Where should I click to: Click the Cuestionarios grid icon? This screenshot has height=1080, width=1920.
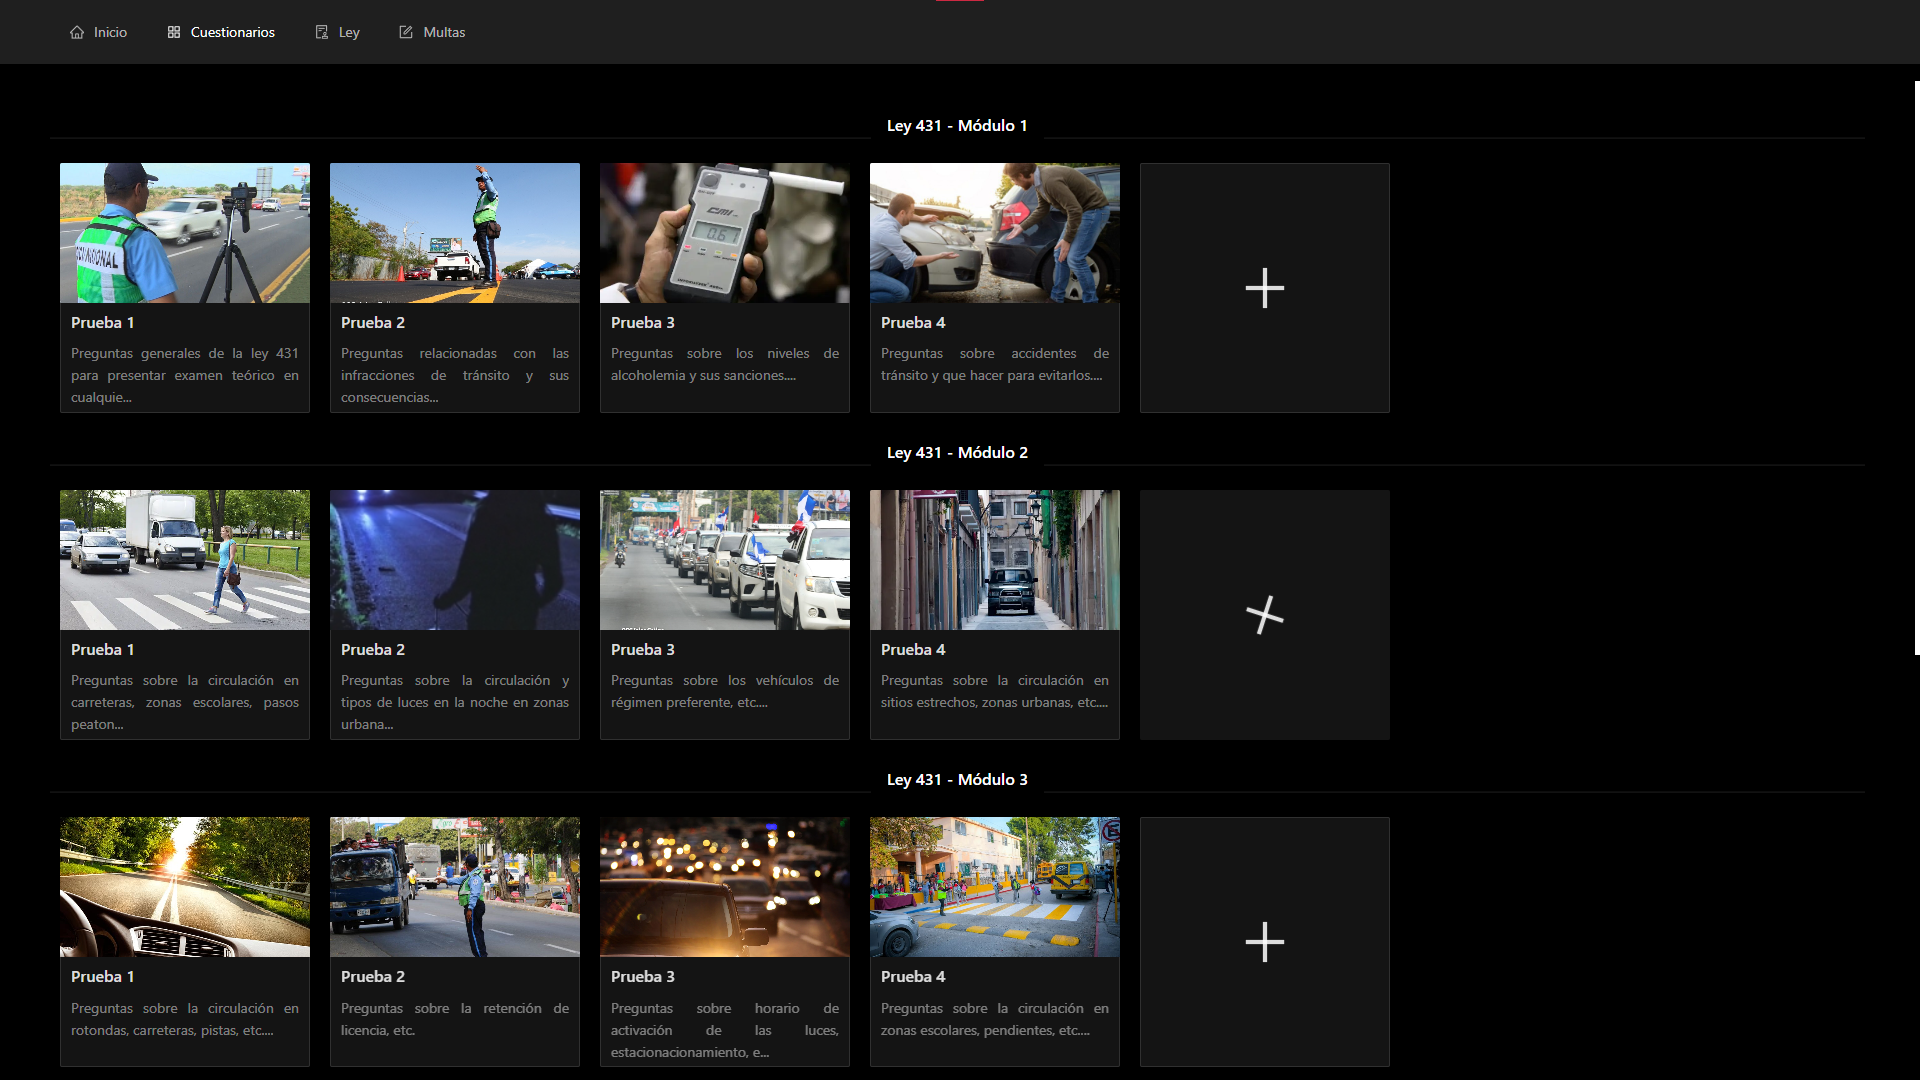174,32
